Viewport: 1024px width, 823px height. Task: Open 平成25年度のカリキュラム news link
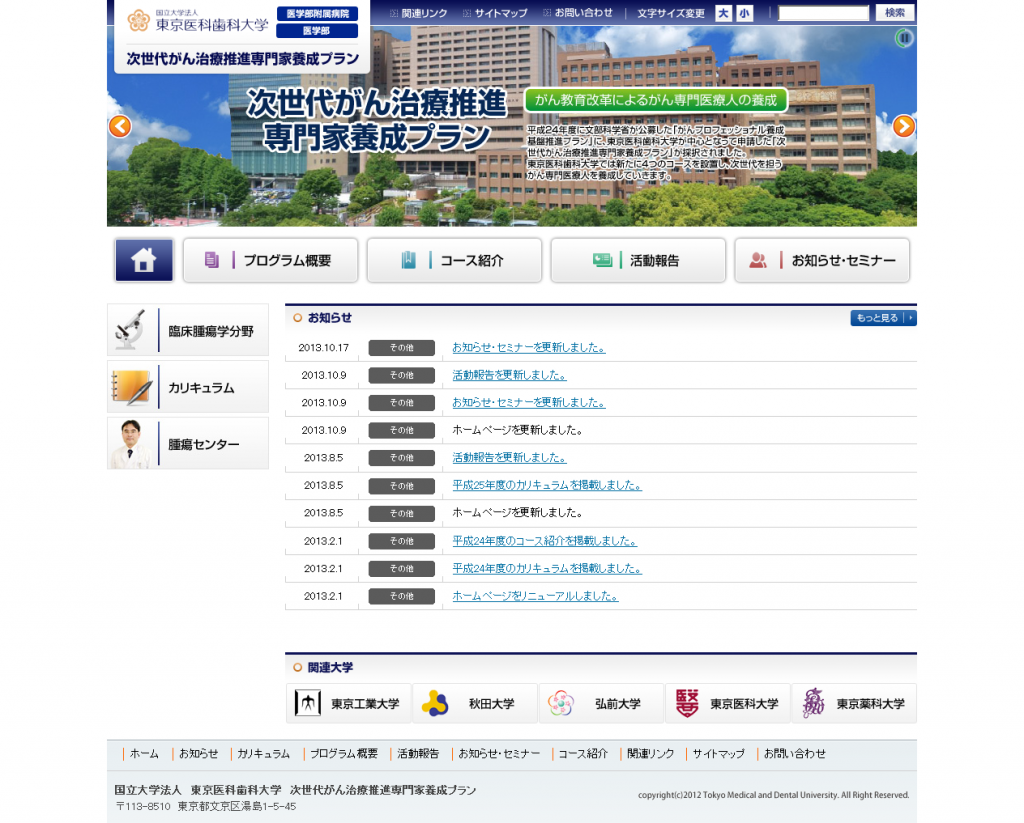pos(546,485)
